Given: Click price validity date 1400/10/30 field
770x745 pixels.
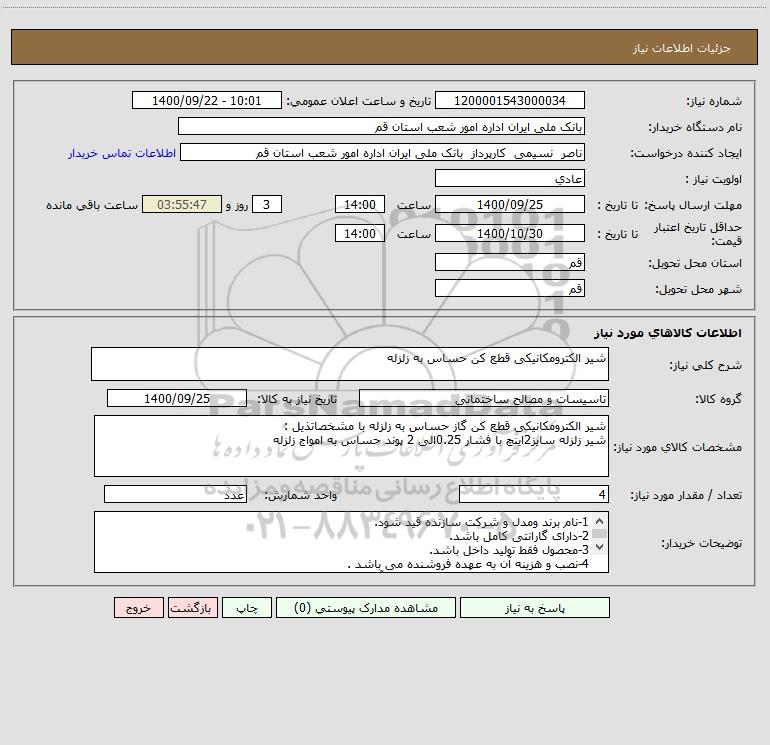Looking at the screenshot, I should point(510,233).
